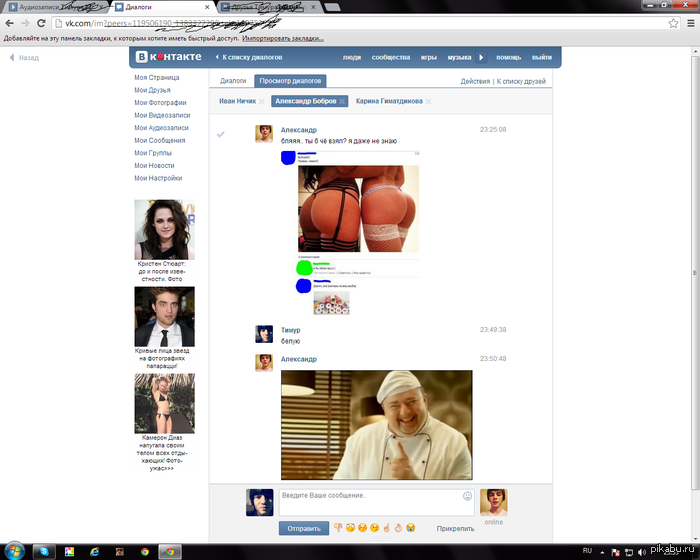Close the Иван Ничик dialog tab
This screenshot has width=700, height=560.
[262, 101]
